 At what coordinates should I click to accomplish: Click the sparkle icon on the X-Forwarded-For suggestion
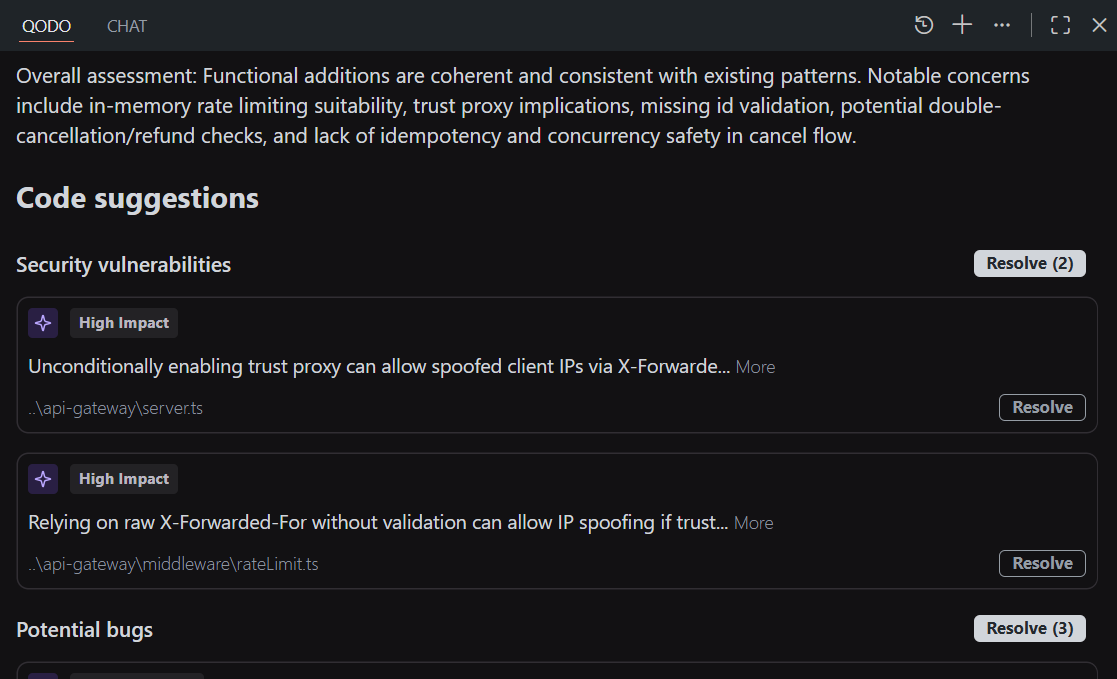42,478
